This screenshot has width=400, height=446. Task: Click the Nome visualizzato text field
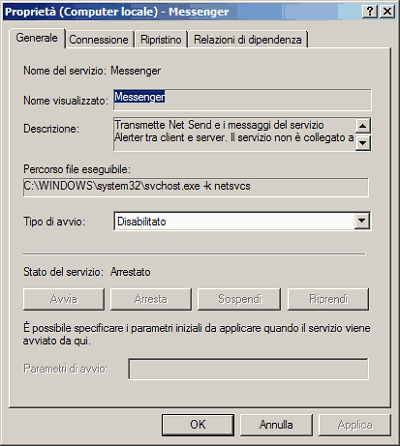click(242, 99)
